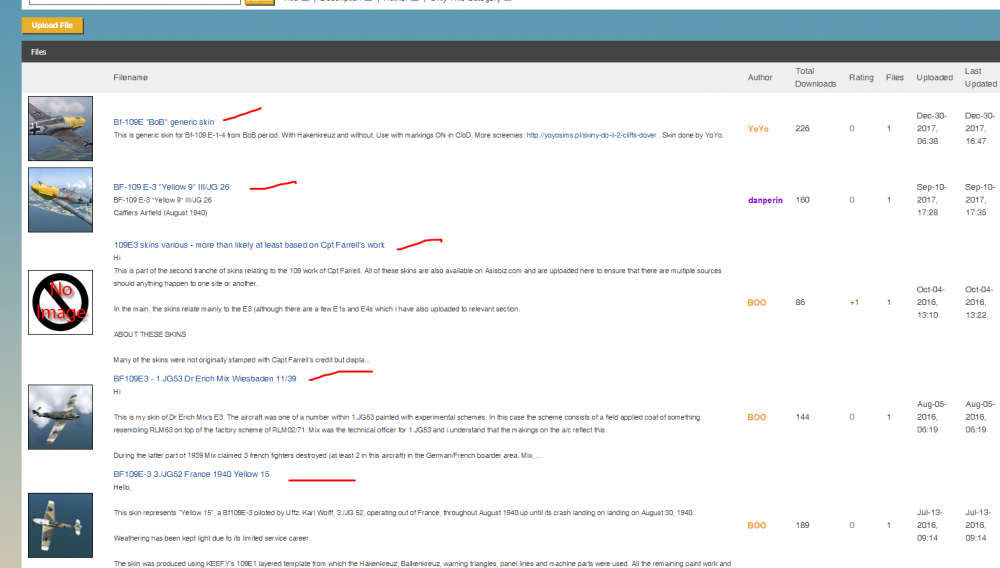Sort by the Filename column header

point(130,77)
